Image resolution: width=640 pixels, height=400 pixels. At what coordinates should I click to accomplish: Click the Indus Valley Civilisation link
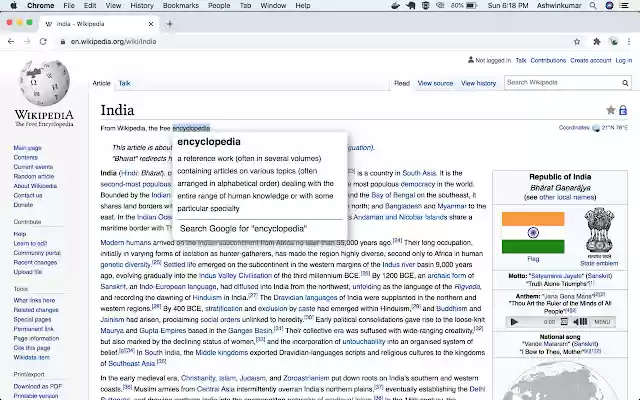tap(235, 276)
